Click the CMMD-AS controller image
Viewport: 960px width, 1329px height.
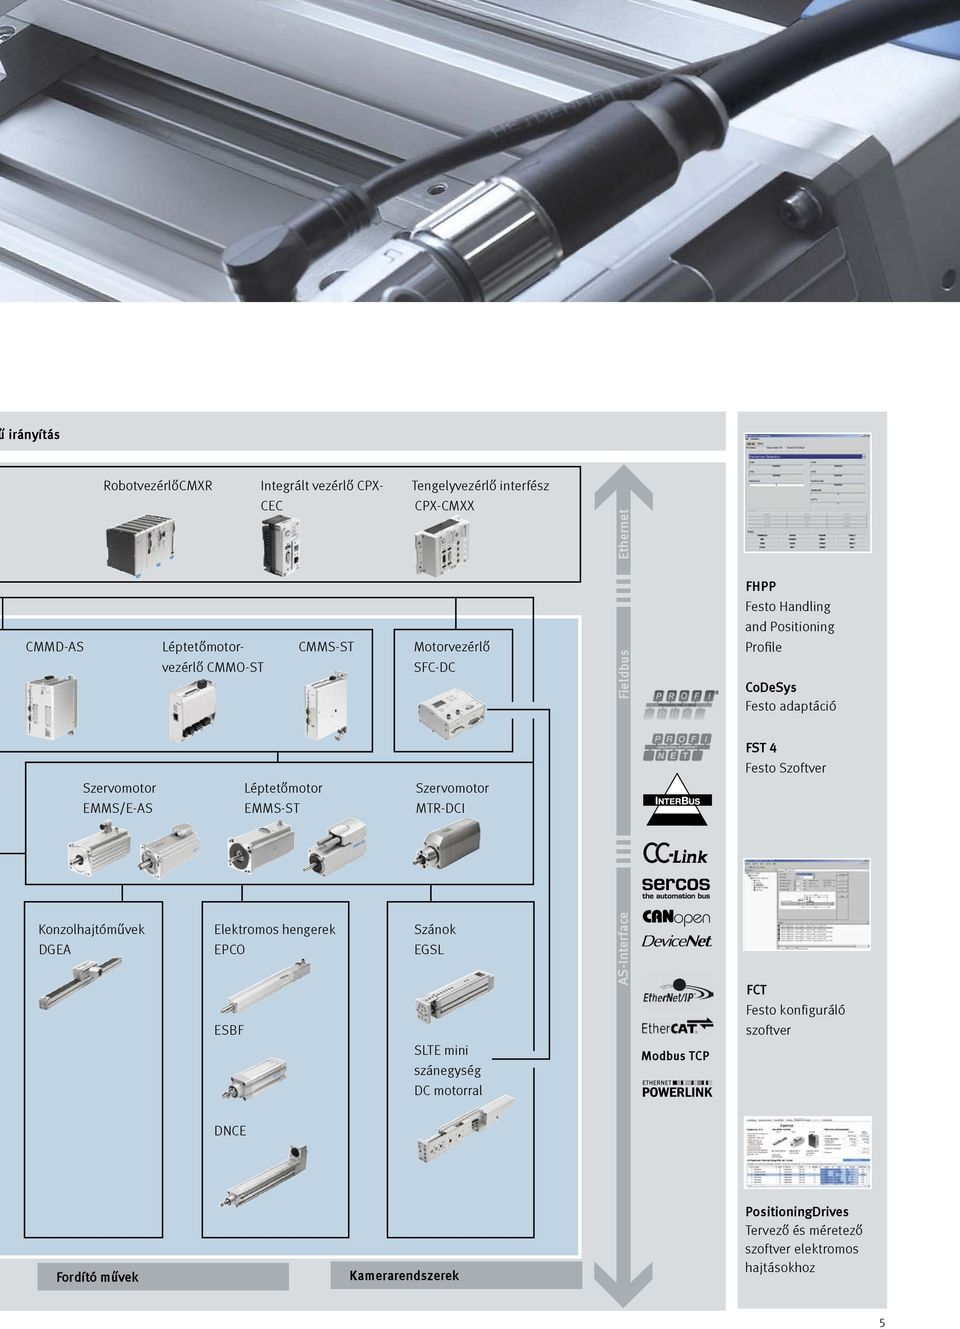pos(51,706)
